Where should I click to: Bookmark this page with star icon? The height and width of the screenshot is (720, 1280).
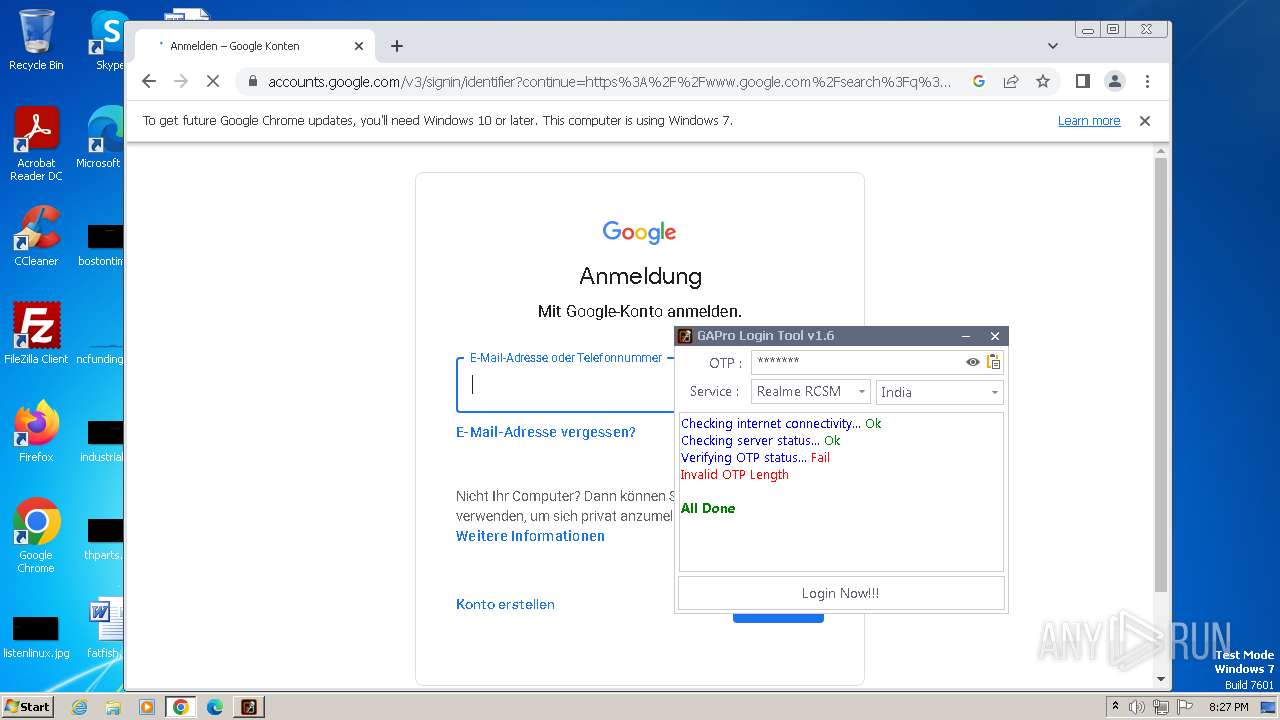pos(1043,81)
